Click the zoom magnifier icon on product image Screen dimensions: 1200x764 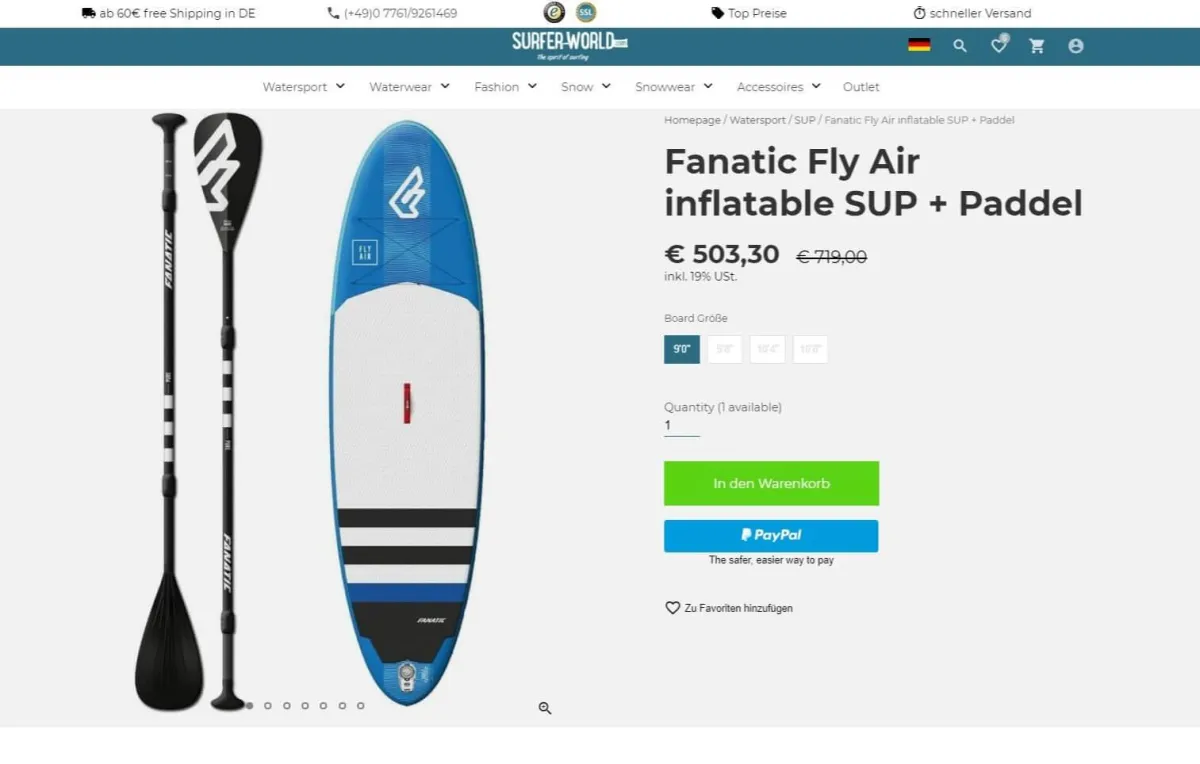tap(545, 707)
